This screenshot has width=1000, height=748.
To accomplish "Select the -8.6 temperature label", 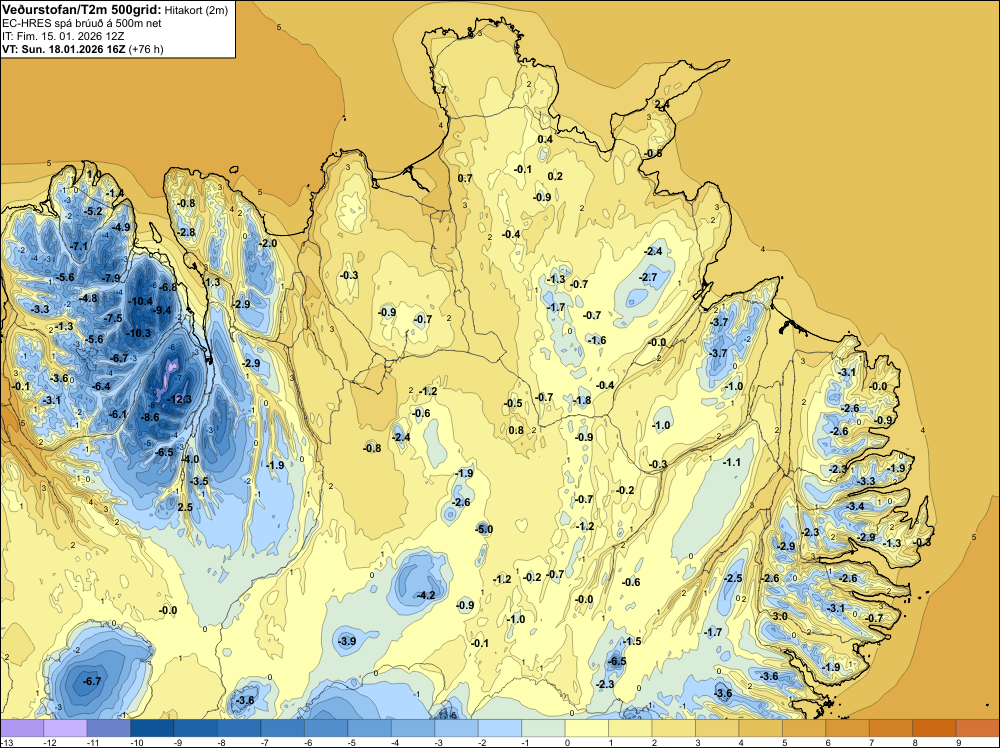I will pyautogui.click(x=149, y=418).
